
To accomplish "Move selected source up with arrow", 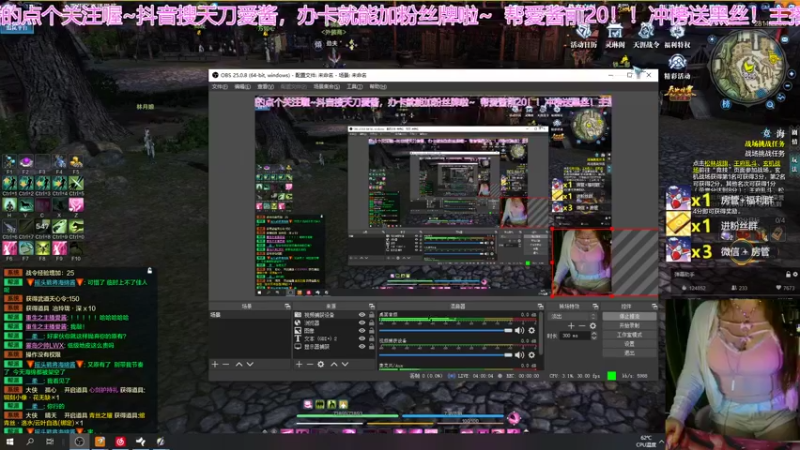I will coord(334,364).
